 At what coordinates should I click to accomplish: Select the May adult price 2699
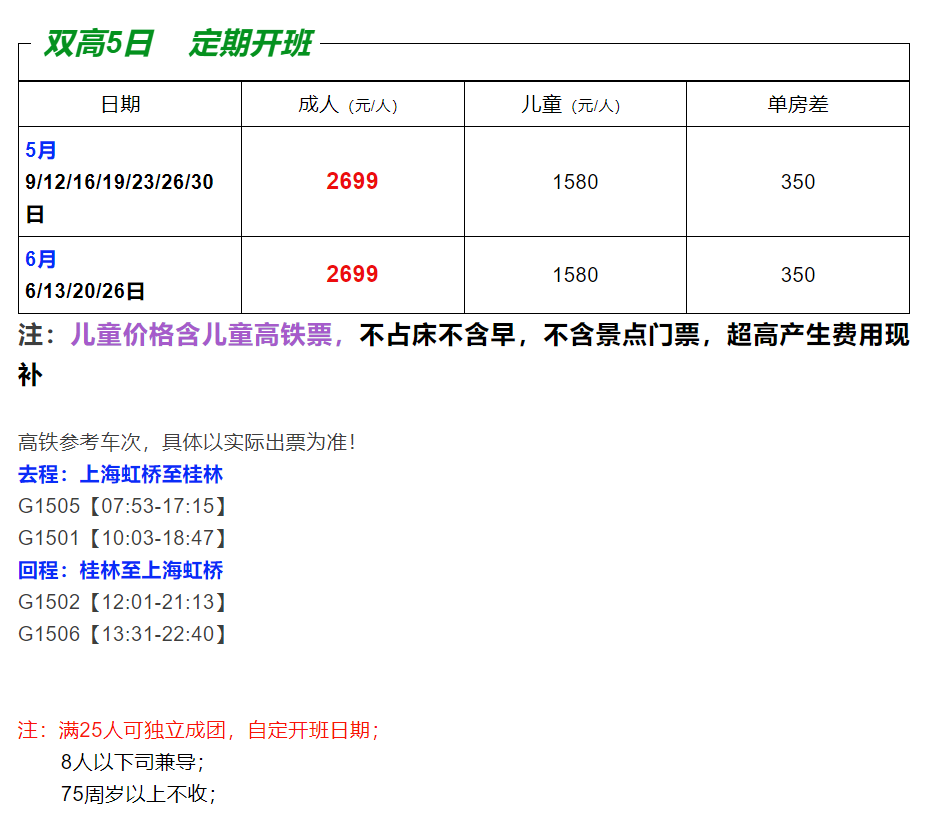pos(352,181)
